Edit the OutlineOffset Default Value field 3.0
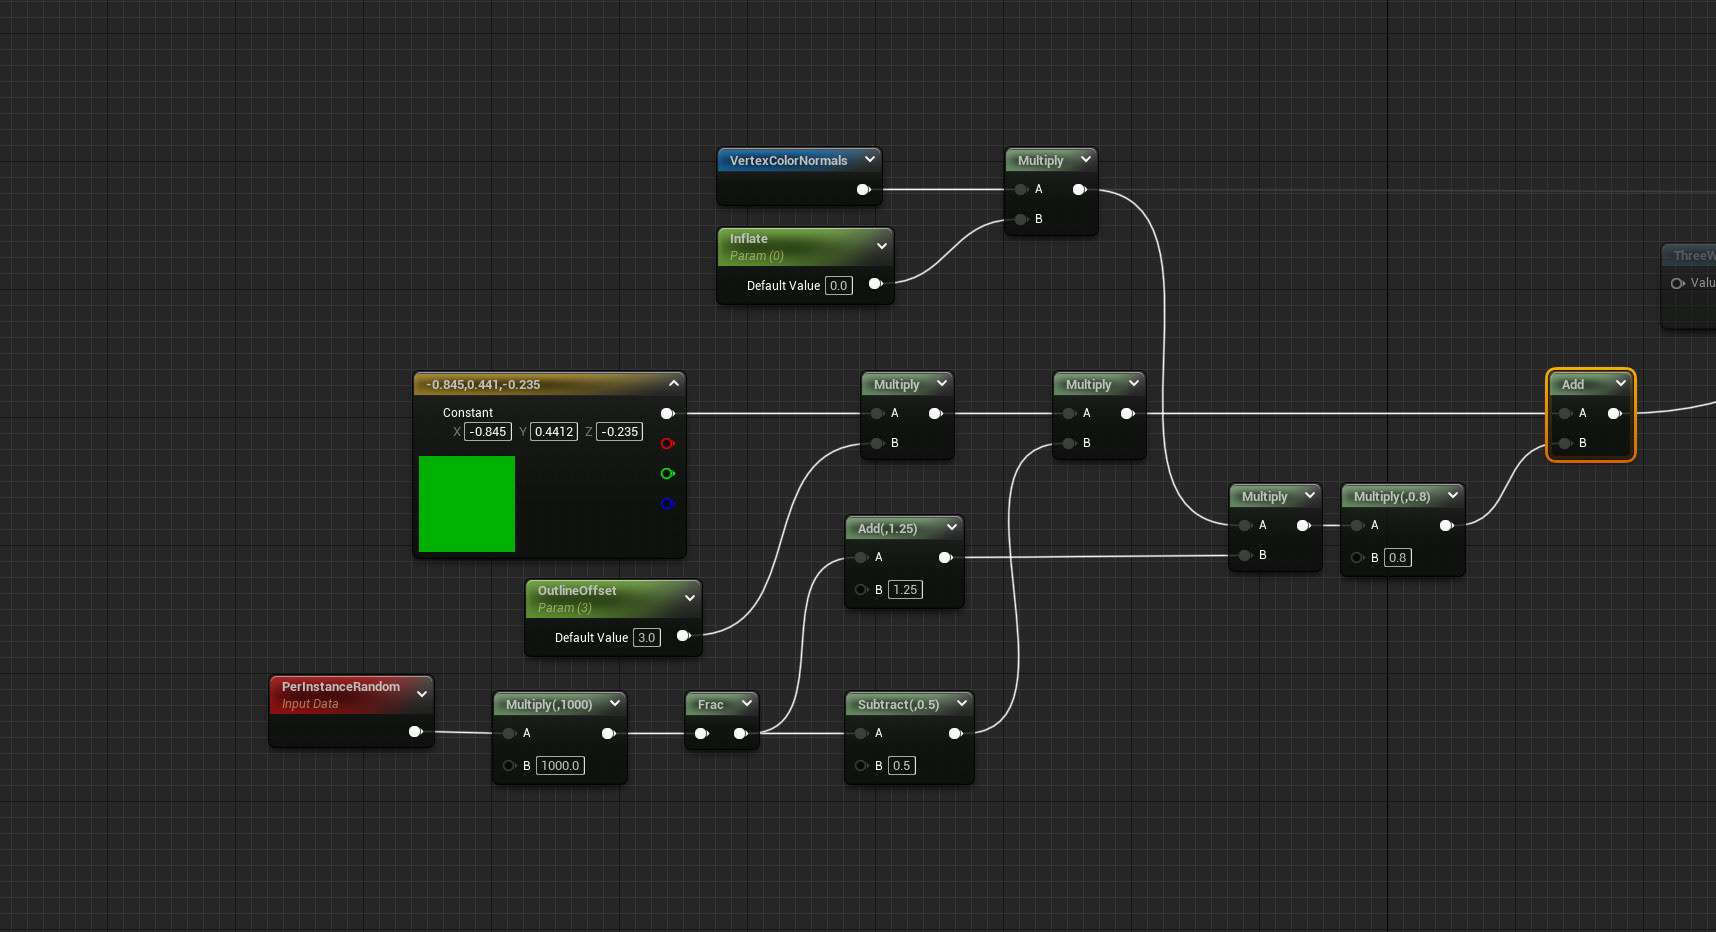The image size is (1716, 932). [647, 637]
